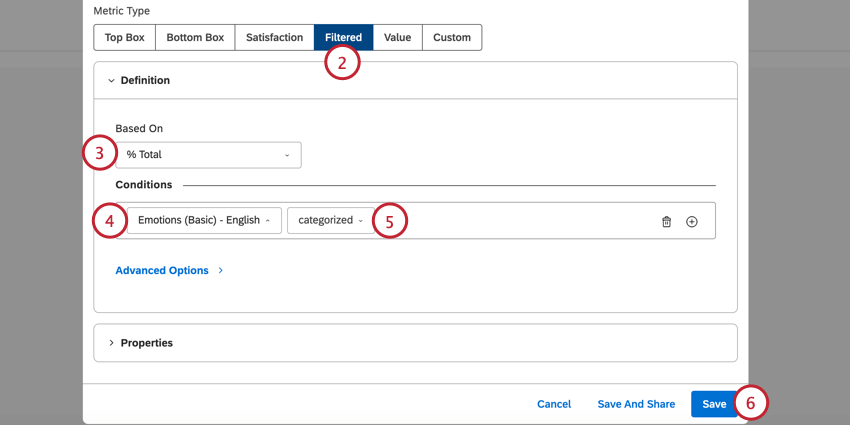Select the Value metric type

tap(397, 38)
